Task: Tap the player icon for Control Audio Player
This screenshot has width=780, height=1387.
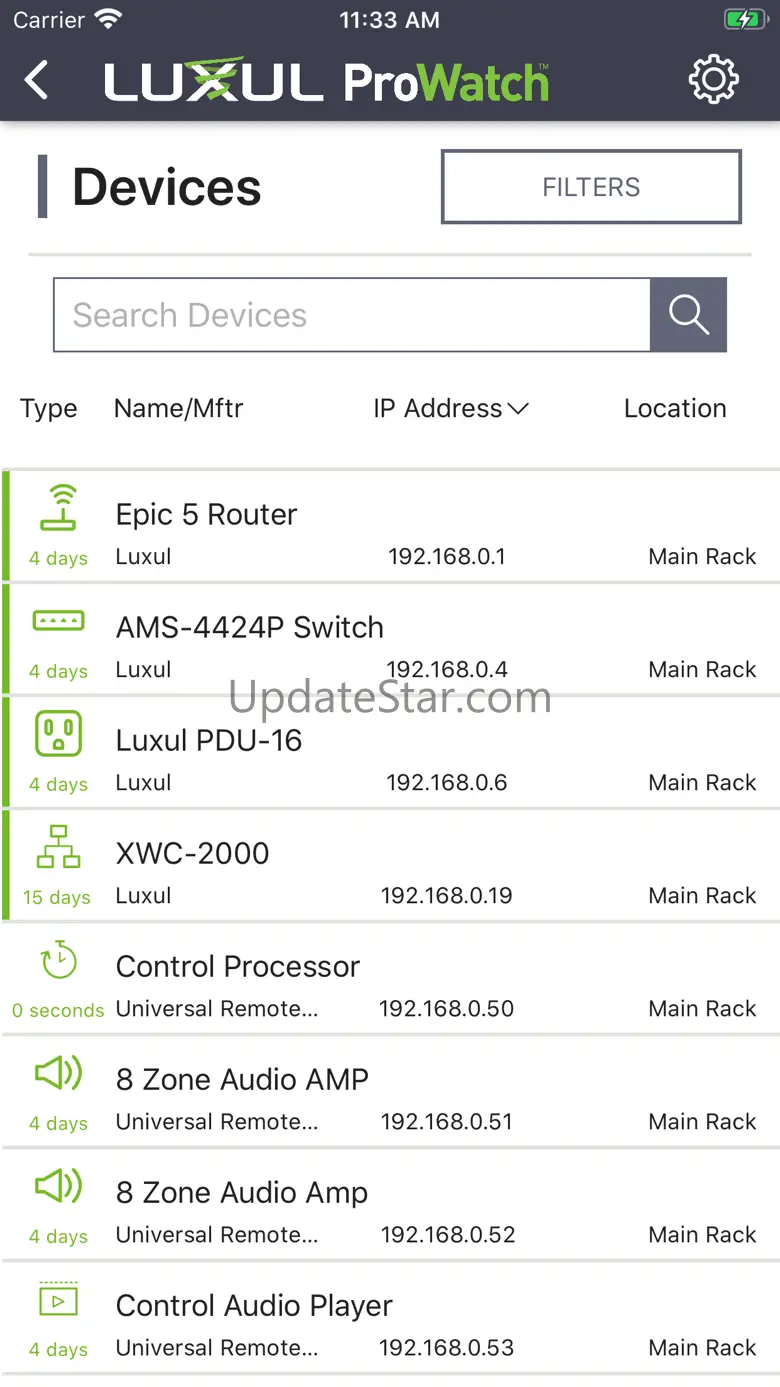Action: (58, 1299)
